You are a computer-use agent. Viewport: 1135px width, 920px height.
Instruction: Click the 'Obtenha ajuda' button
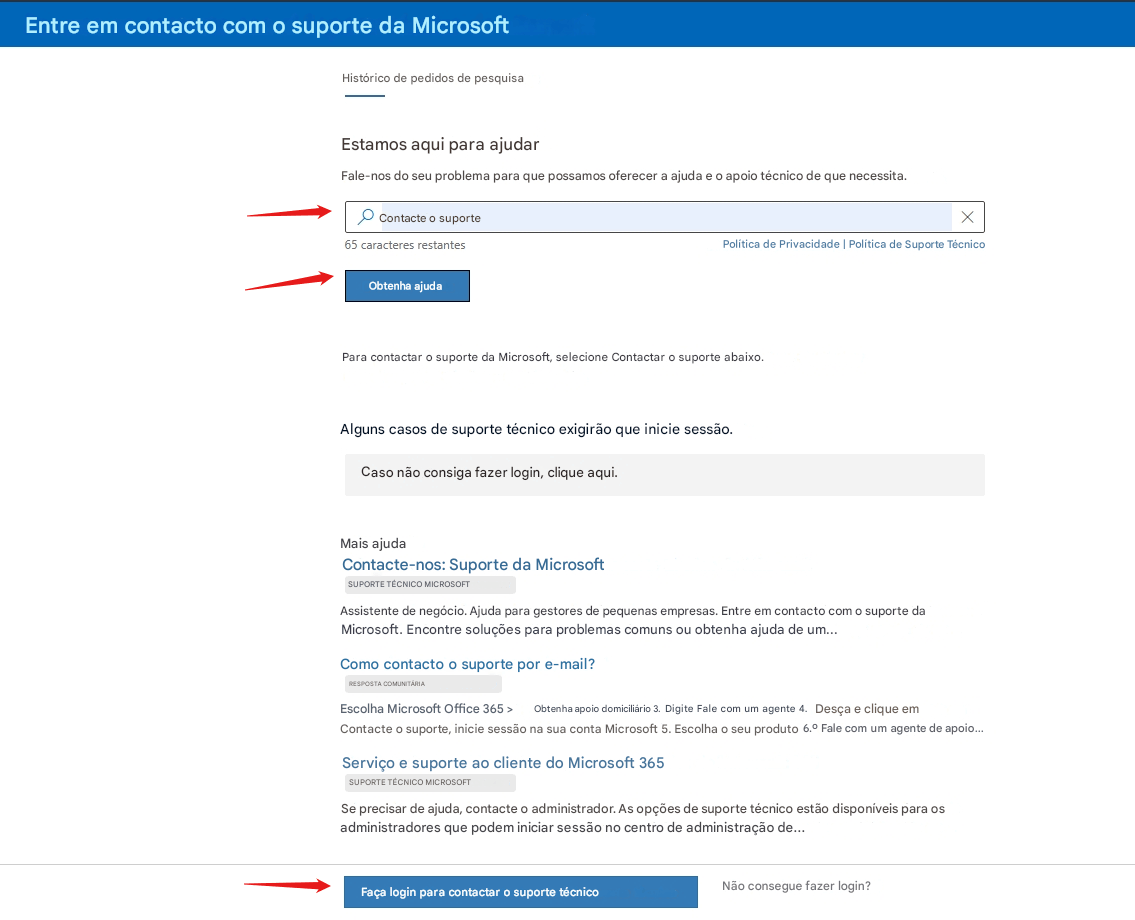(407, 286)
